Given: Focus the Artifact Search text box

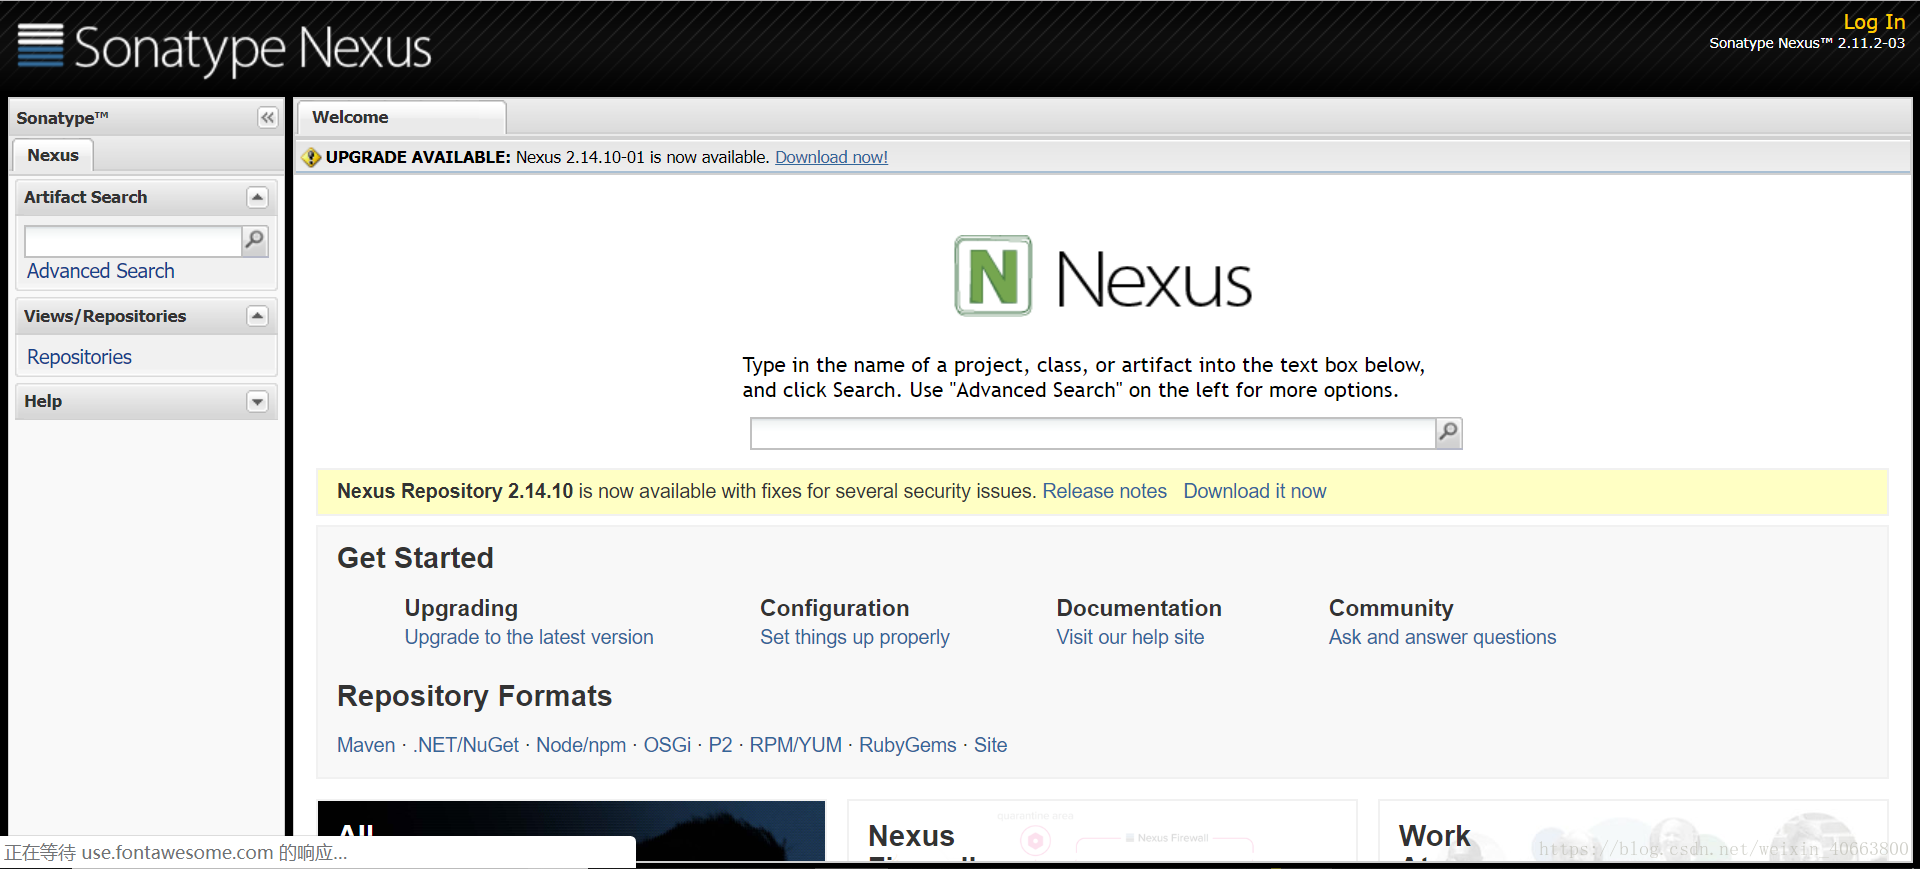Looking at the screenshot, I should point(133,241).
